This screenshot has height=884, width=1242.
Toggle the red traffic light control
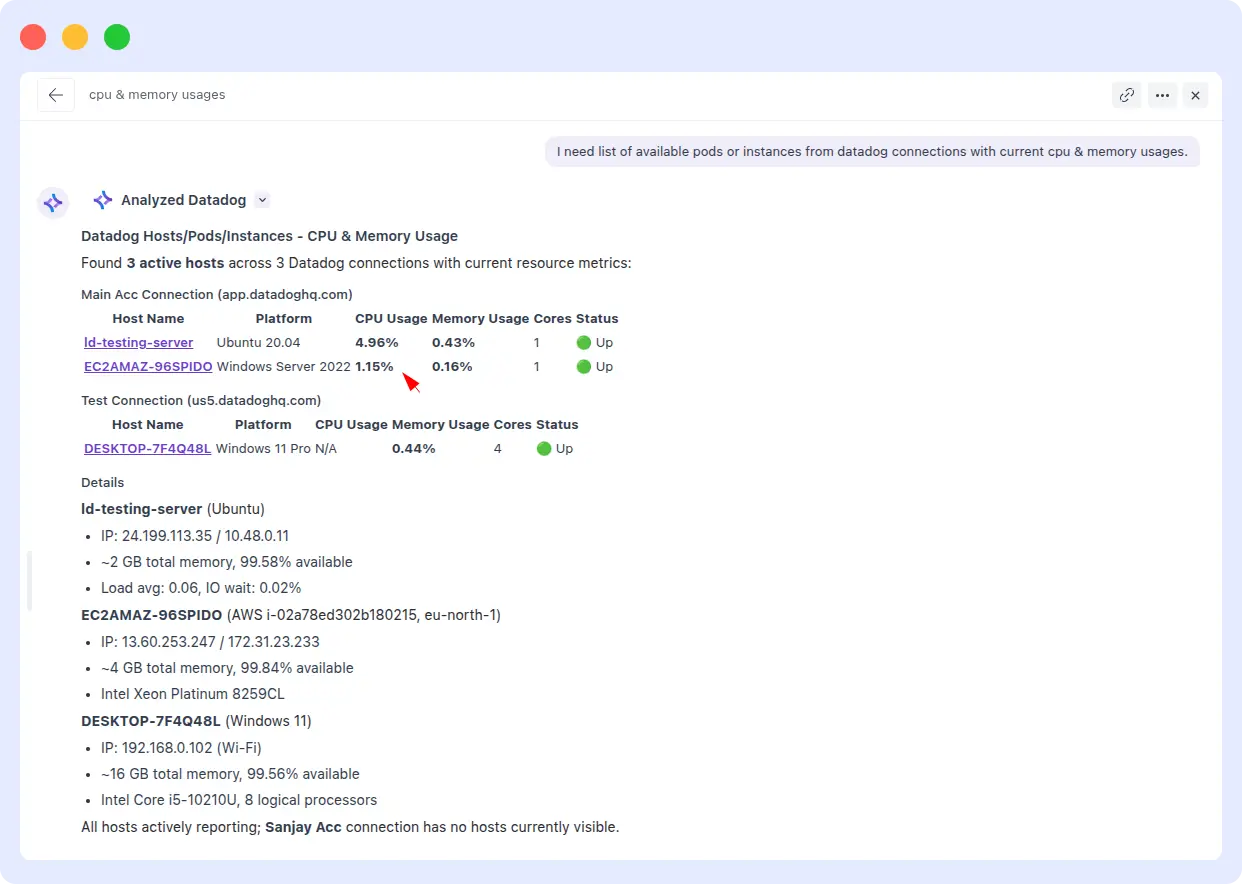click(33, 36)
